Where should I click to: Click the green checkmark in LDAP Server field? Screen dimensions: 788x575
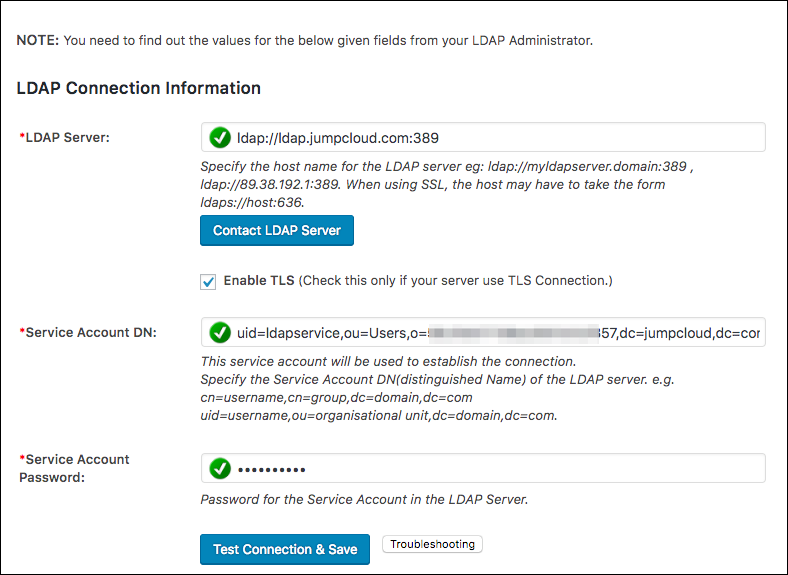pyautogui.click(x=220, y=137)
